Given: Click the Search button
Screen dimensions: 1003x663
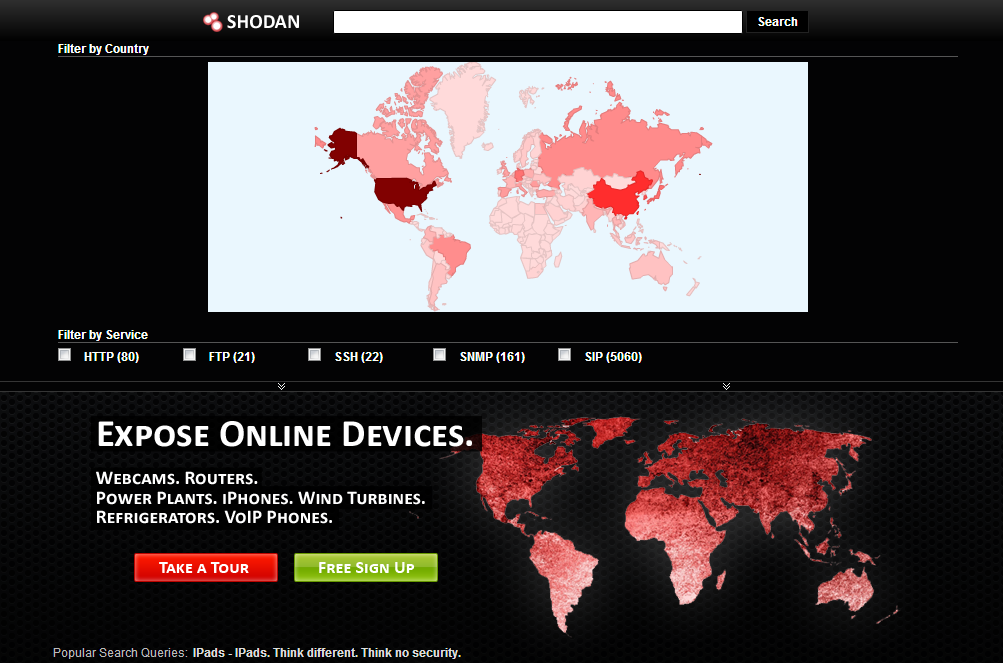Looking at the screenshot, I should tap(777, 22).
